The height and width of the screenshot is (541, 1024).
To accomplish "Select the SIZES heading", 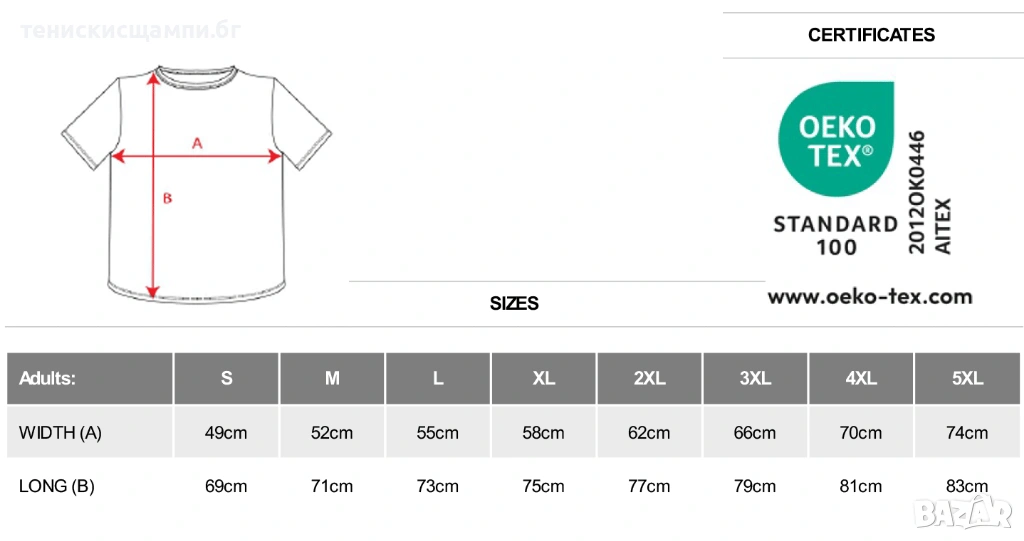I will pyautogui.click(x=514, y=303).
